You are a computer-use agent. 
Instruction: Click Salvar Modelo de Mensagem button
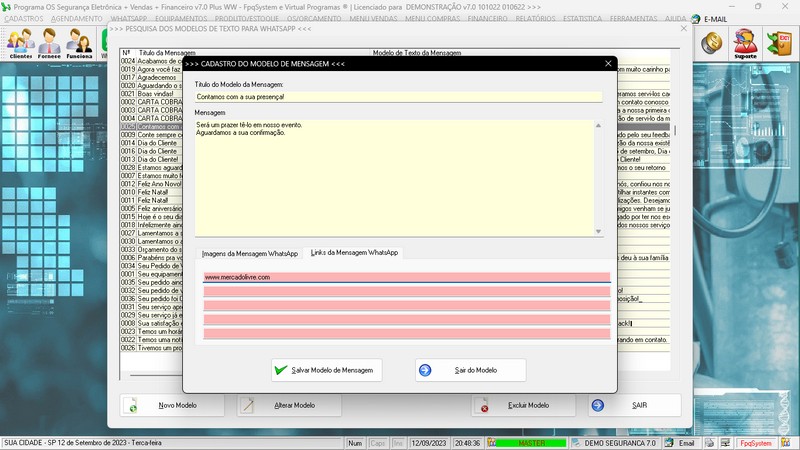pos(327,370)
